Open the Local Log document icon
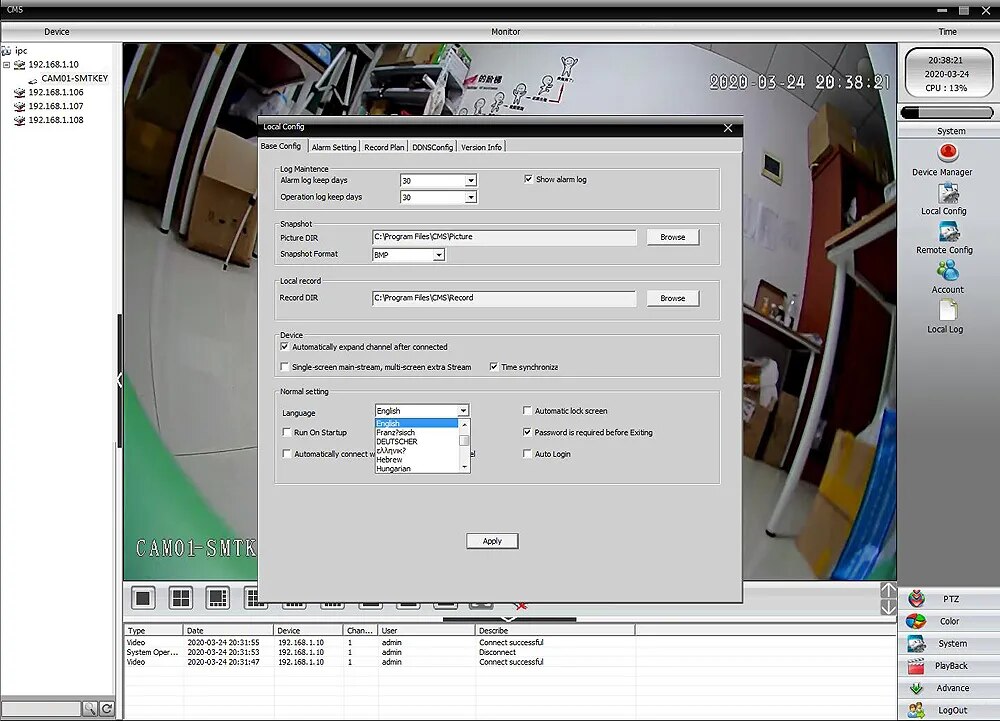Screen dimensions: 1000x721 pos(948,310)
